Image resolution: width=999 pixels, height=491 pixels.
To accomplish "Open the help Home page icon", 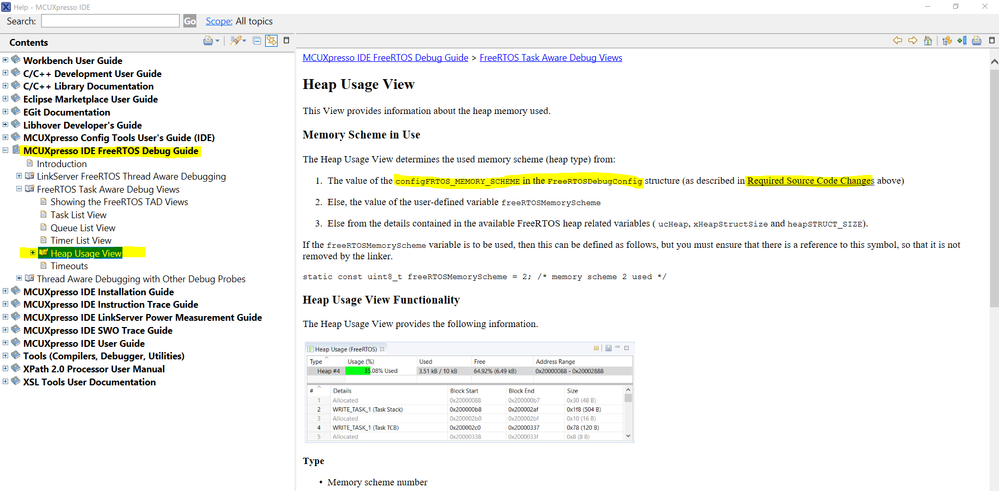I will coord(928,41).
